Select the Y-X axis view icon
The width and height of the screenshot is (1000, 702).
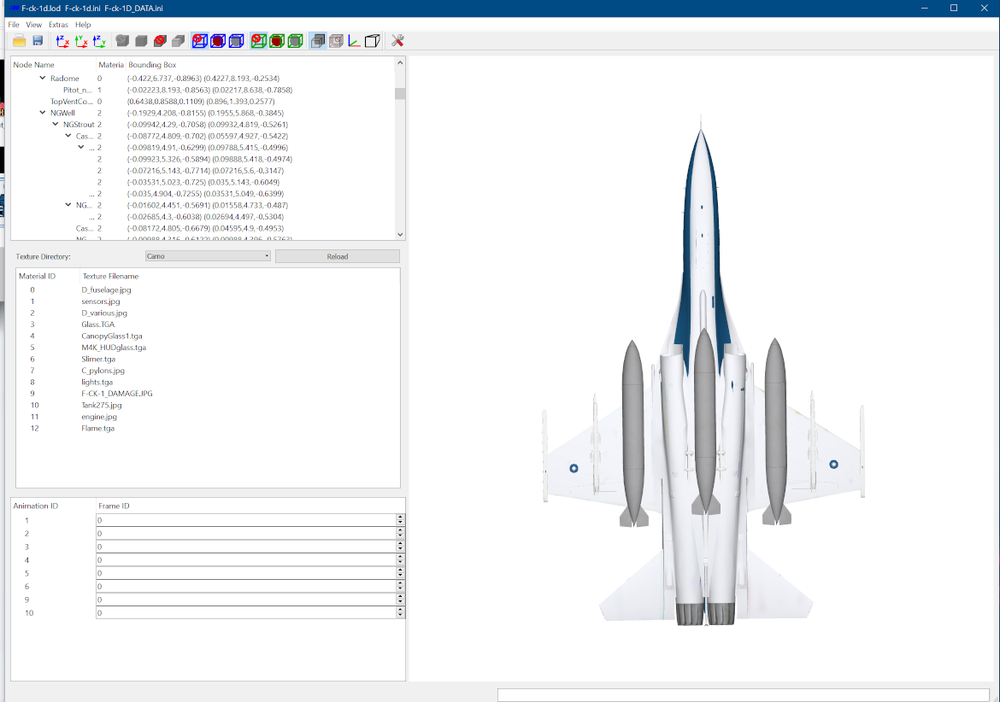(81, 41)
